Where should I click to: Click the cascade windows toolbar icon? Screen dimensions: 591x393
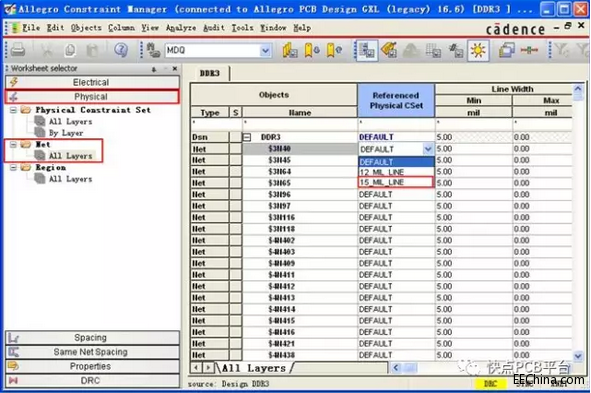point(506,50)
